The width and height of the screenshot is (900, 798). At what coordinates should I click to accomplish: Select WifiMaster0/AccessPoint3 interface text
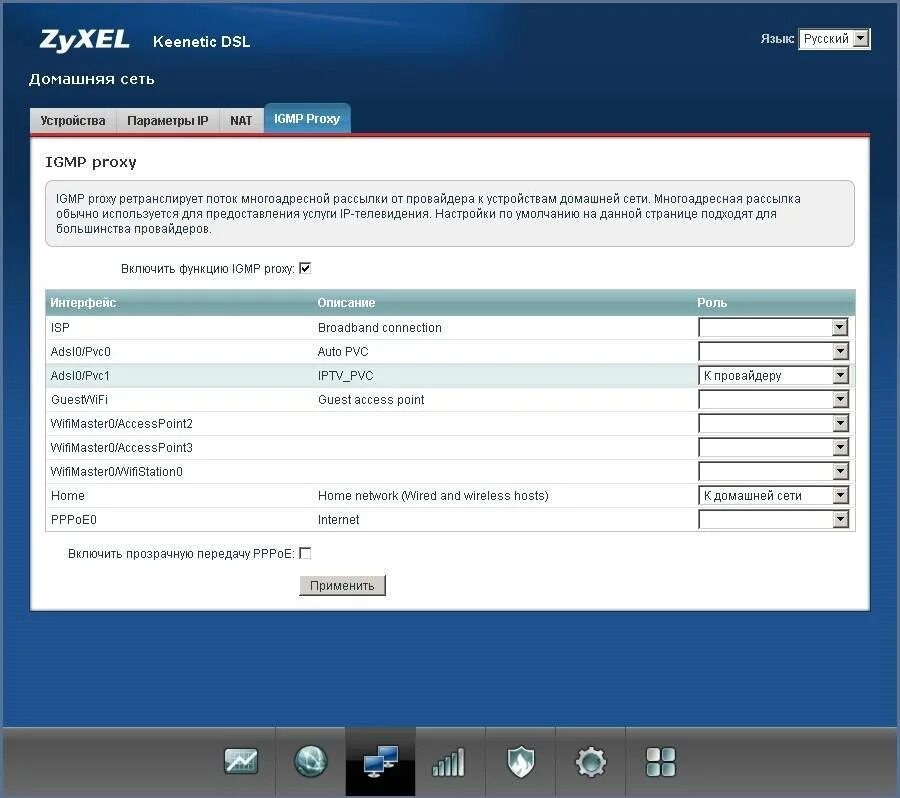tap(122, 448)
